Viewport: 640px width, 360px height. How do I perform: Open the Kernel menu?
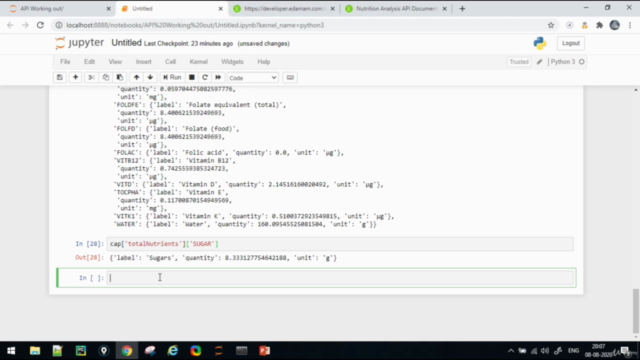(x=199, y=62)
